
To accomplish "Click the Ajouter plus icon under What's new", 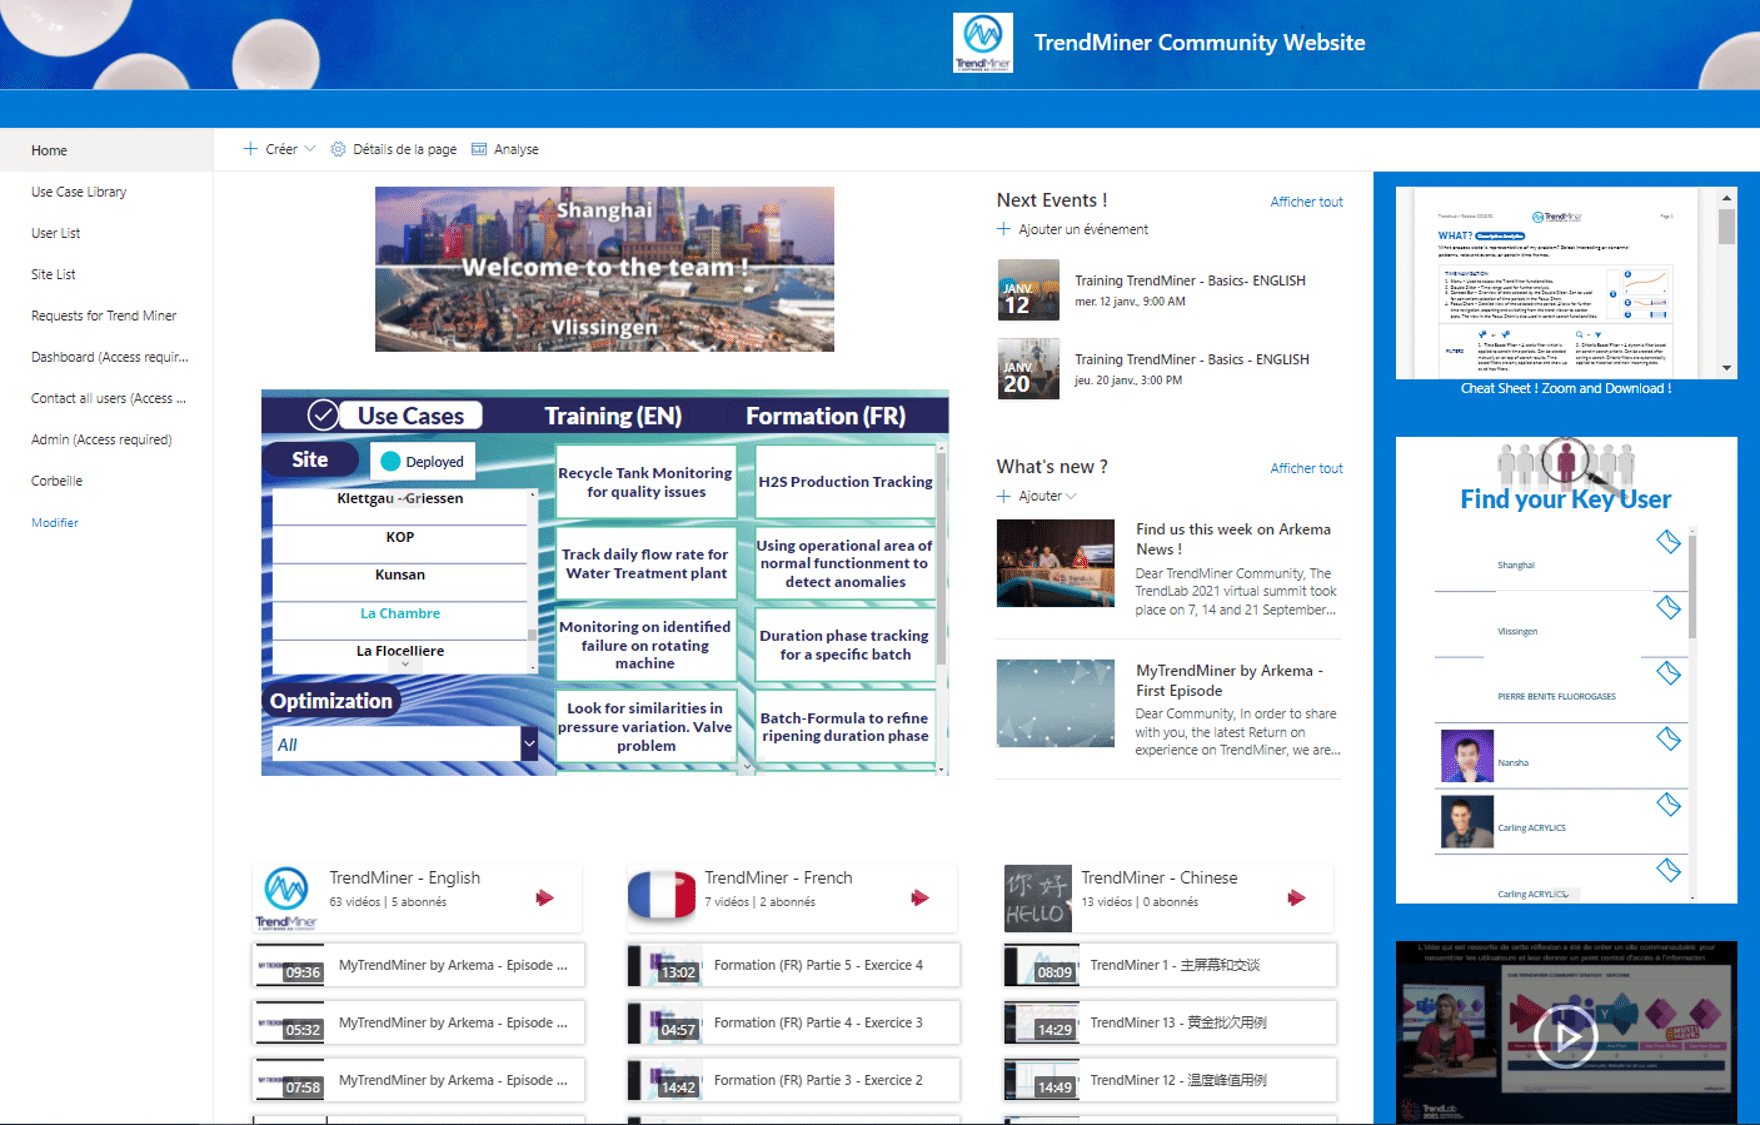I will (1003, 496).
